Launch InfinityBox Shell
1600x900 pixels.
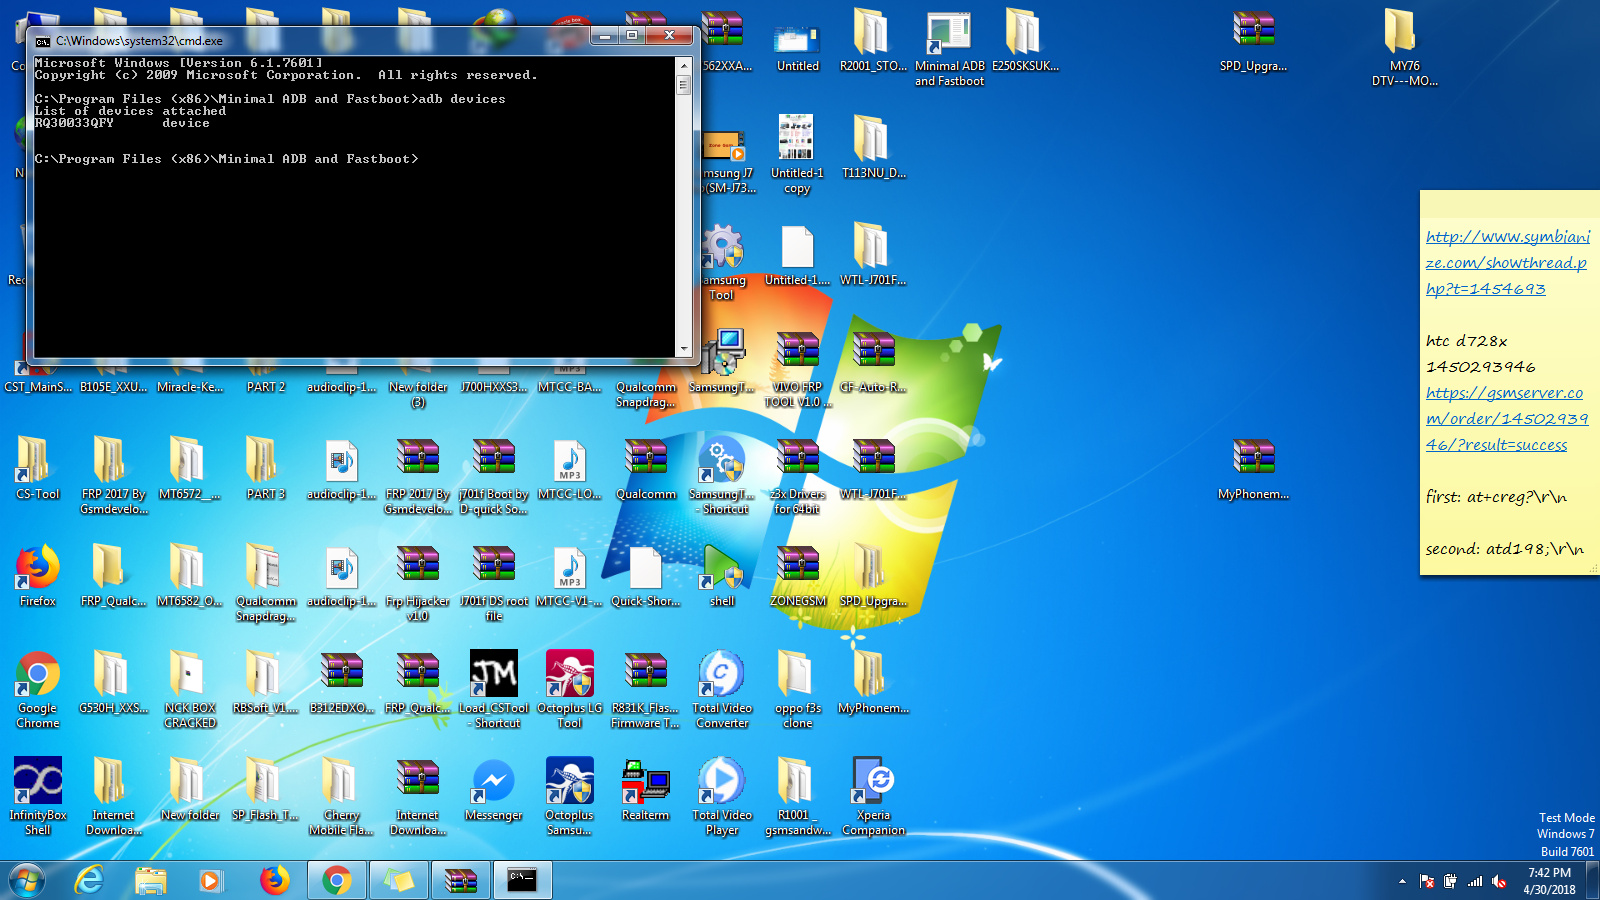37,796
